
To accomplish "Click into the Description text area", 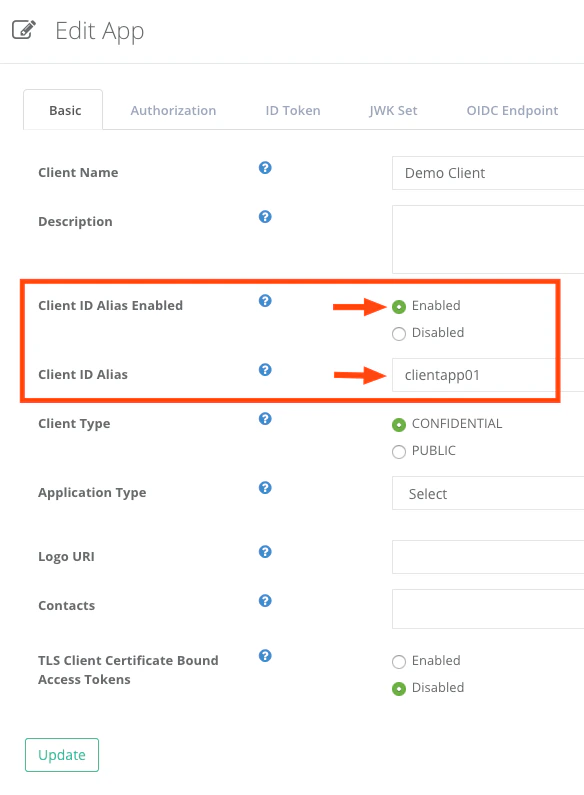I will (488, 239).
